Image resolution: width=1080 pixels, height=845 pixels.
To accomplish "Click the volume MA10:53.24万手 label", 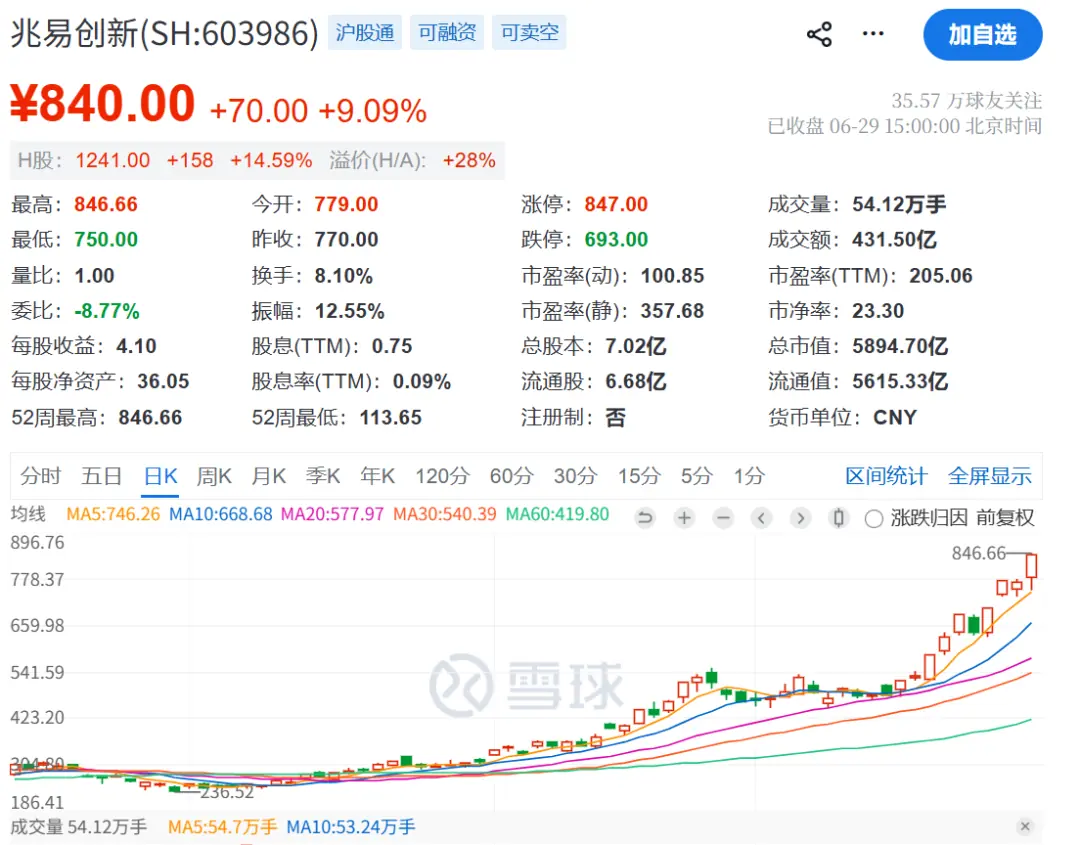I will [351, 826].
